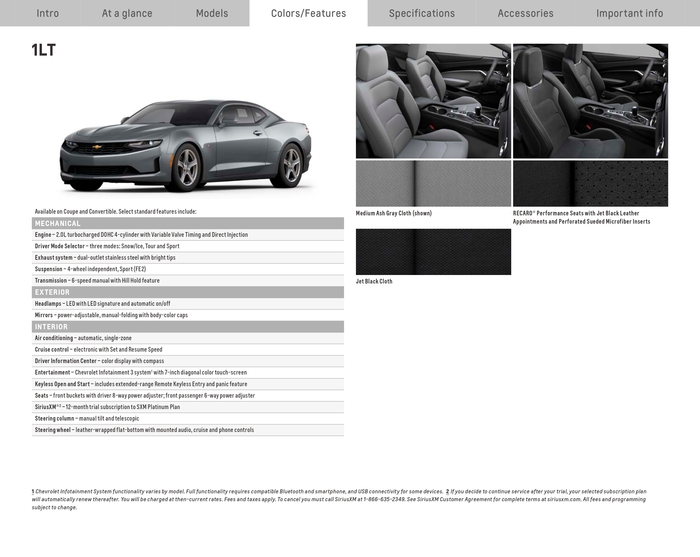Image resolution: width=700 pixels, height=557 pixels.
Task: Click the Engine specification row
Action: pyautogui.click(x=188, y=234)
